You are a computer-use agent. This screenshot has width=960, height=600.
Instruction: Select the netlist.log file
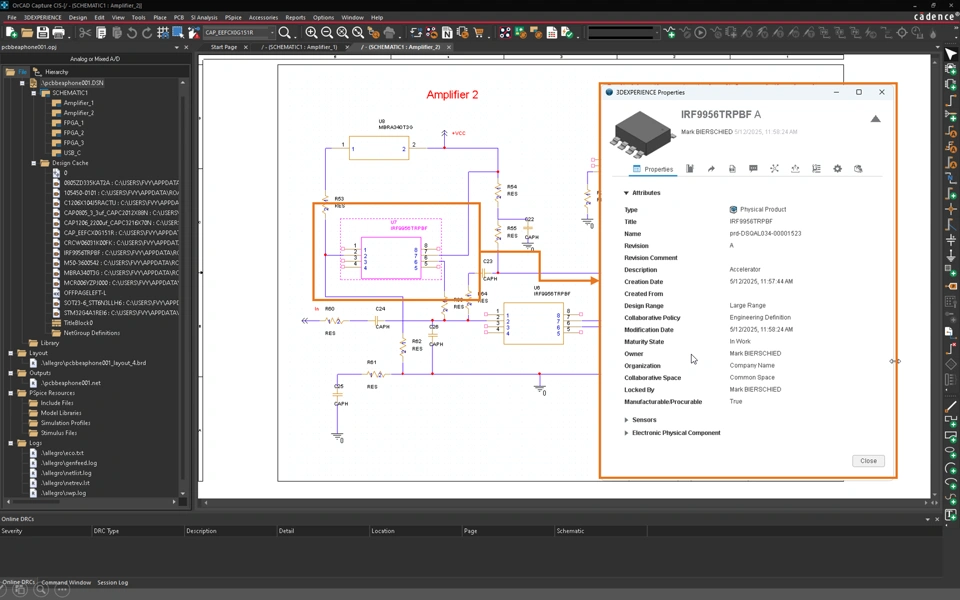pyautogui.click(x=66, y=473)
